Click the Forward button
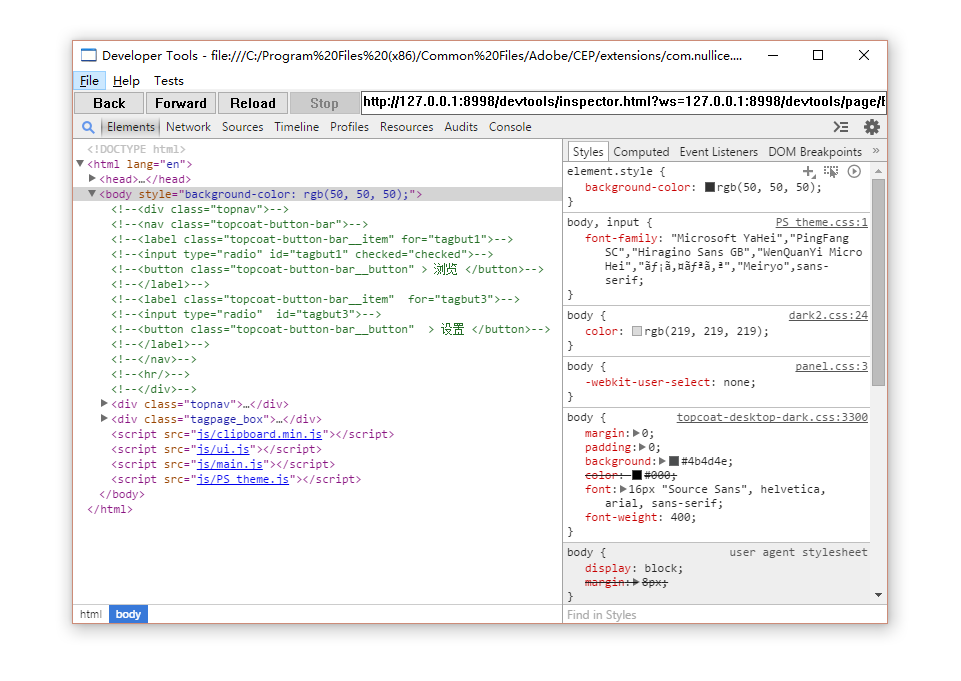 click(181, 103)
